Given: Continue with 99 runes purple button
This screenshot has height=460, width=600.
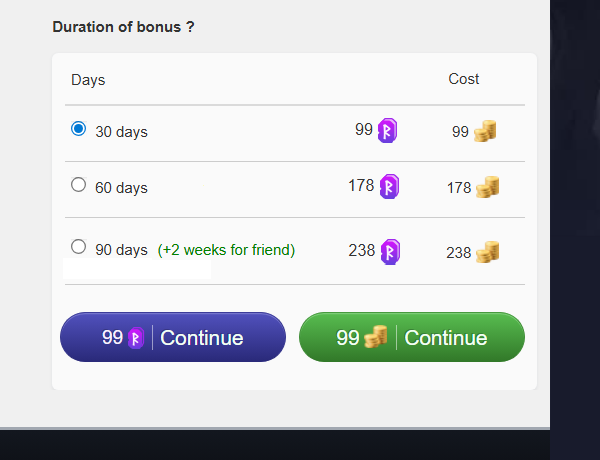Looking at the screenshot, I should click(173, 337).
